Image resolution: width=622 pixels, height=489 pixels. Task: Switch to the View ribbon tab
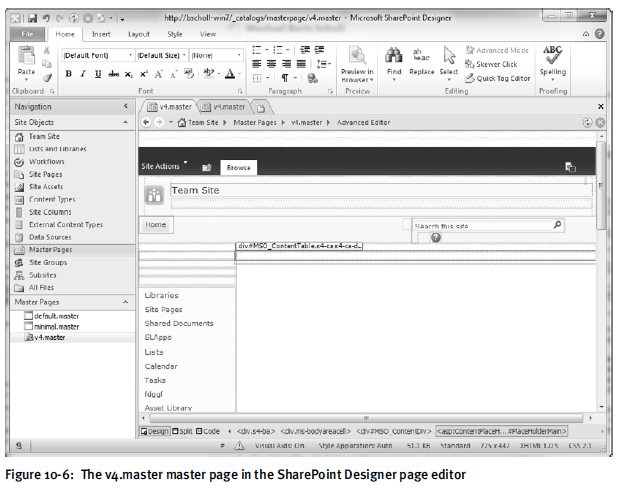pyautogui.click(x=208, y=35)
